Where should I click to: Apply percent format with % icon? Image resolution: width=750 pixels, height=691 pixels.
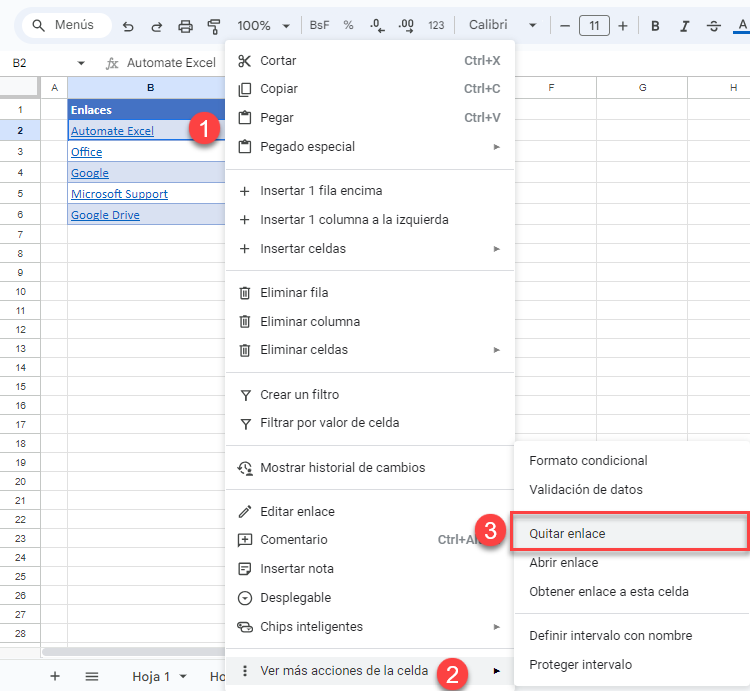tap(348, 25)
